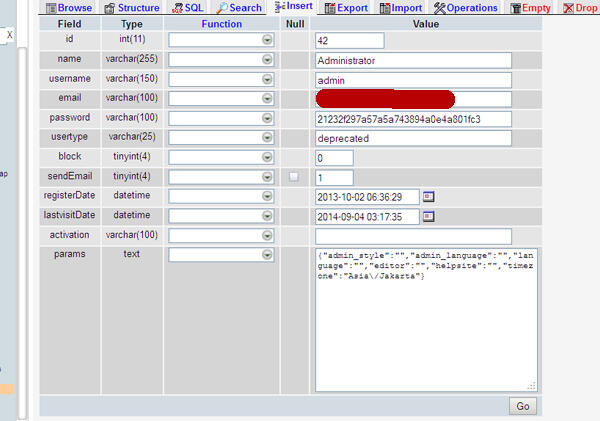Viewport: 600px width, 421px height.
Task: Open the SQL tab
Action: click(188, 8)
